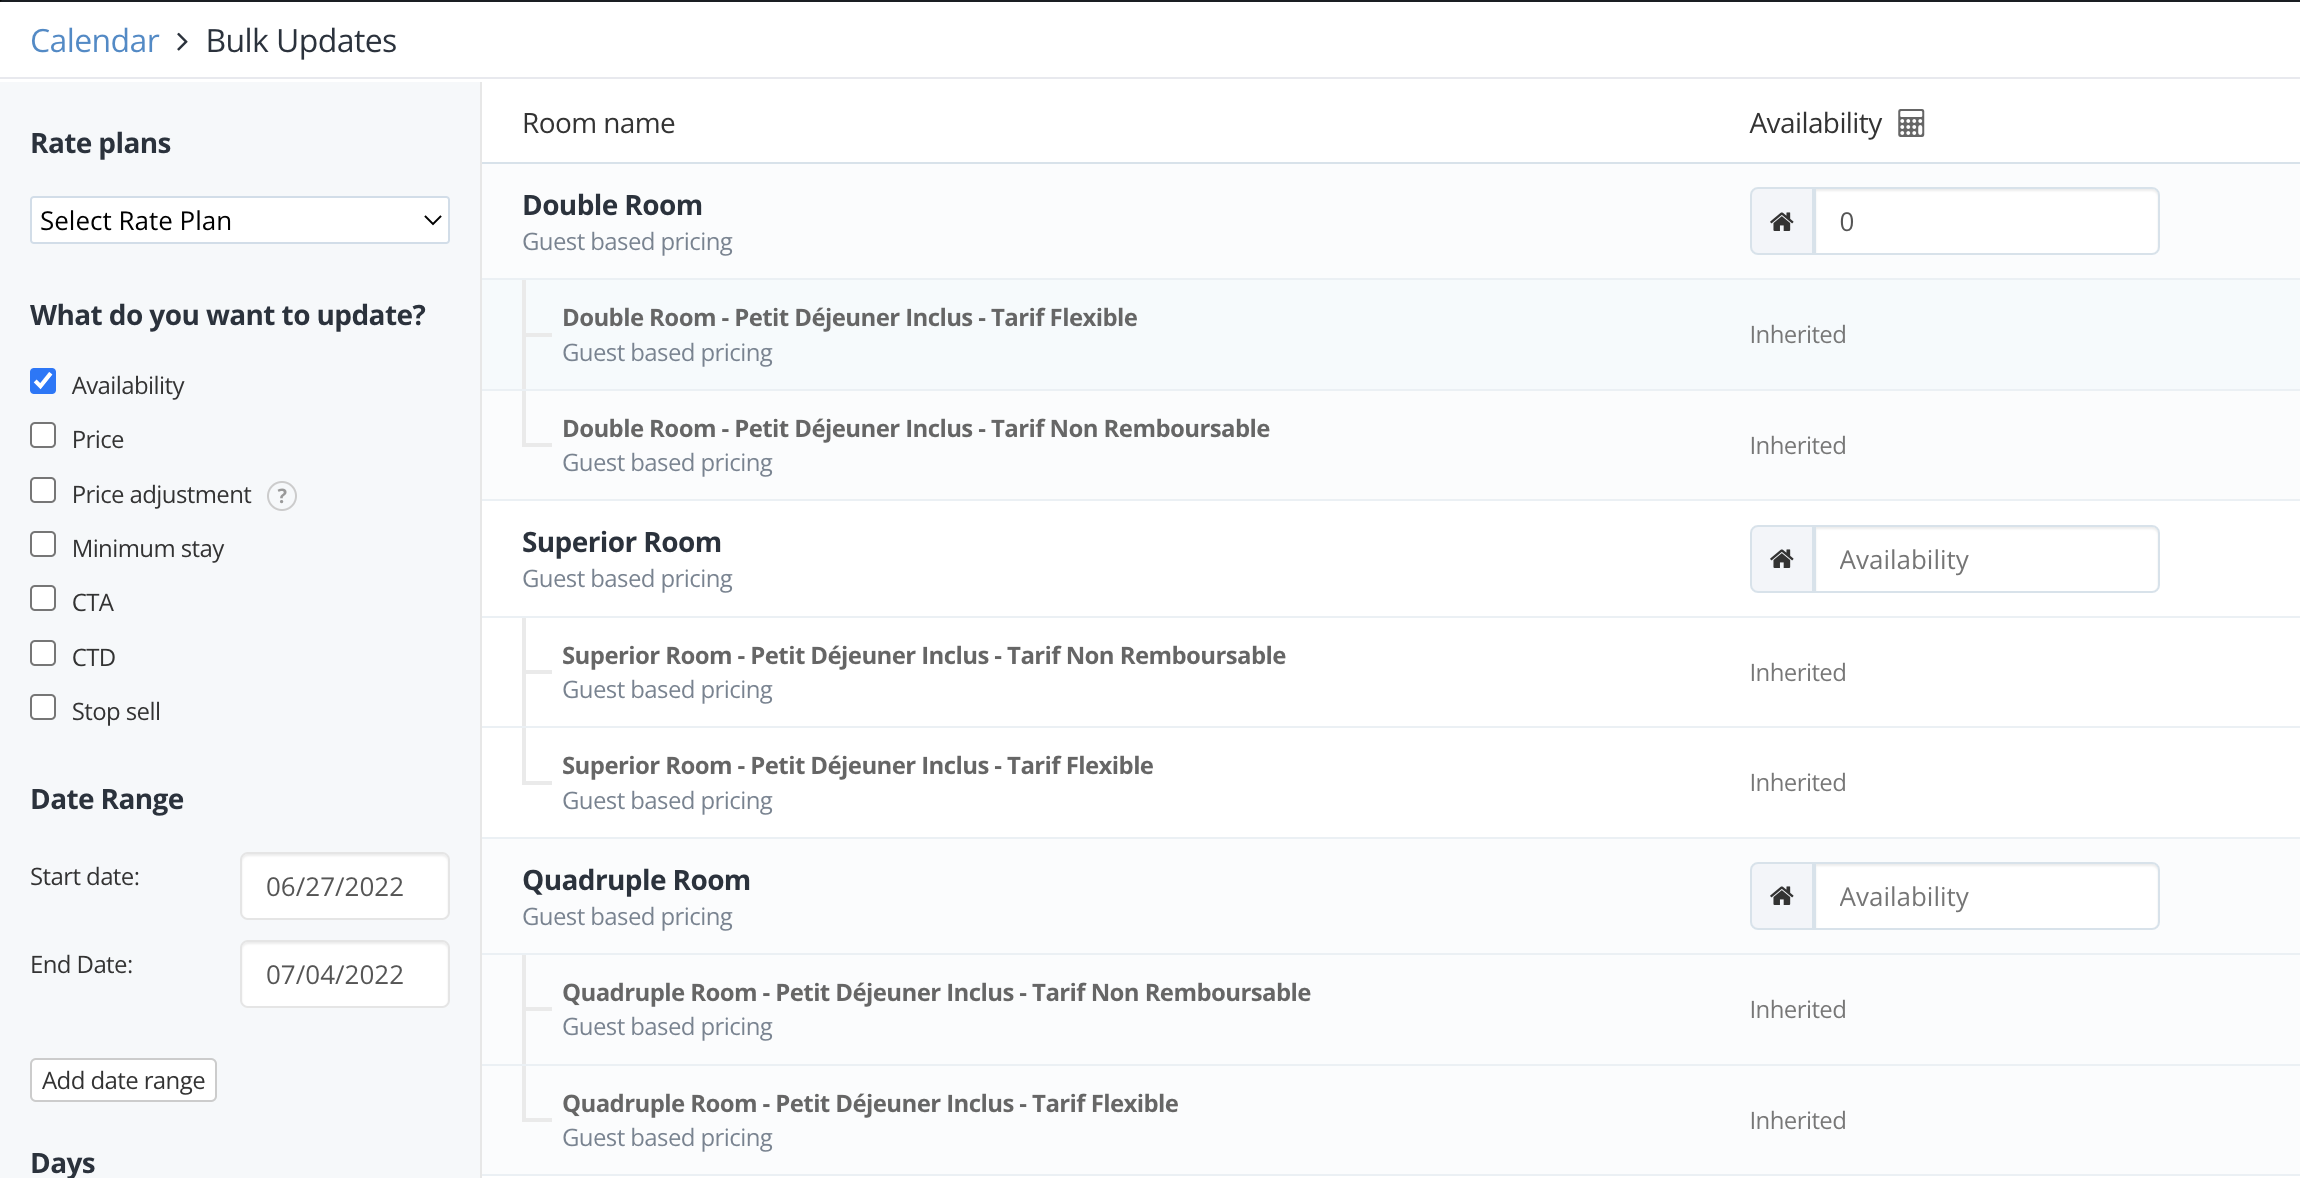Click the End Date field

click(344, 974)
